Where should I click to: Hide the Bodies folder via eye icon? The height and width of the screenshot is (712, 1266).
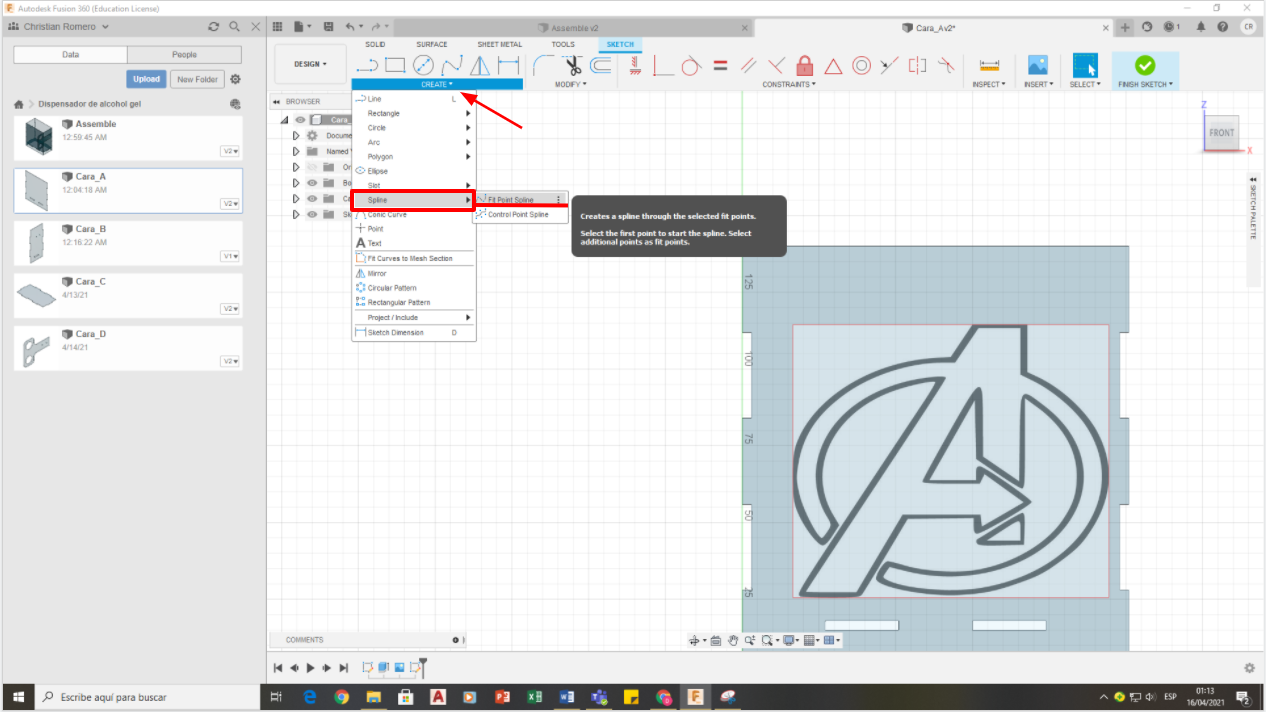(x=312, y=183)
